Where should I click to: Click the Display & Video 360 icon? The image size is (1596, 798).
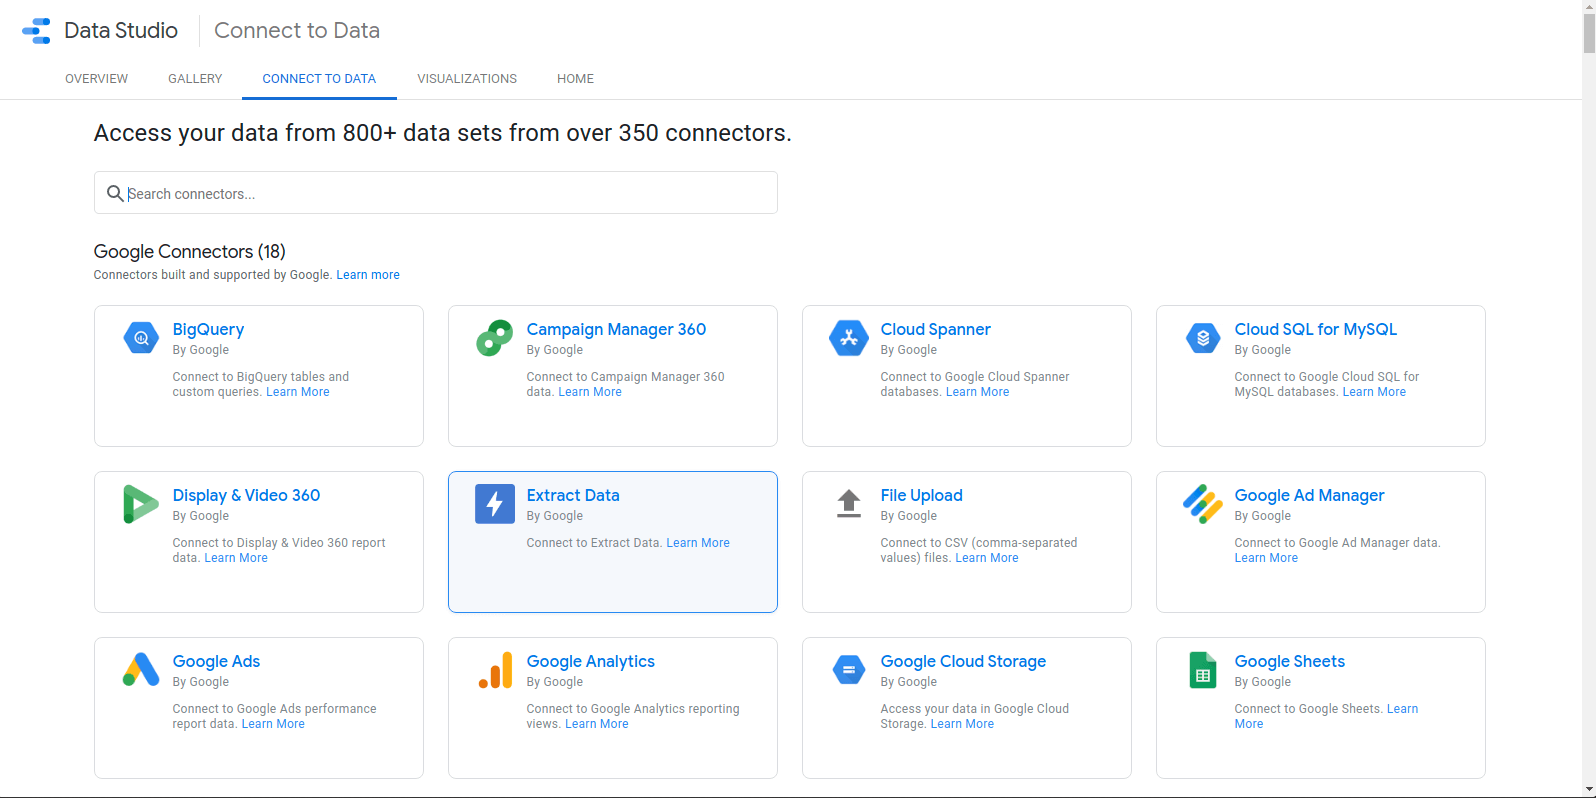pos(140,504)
